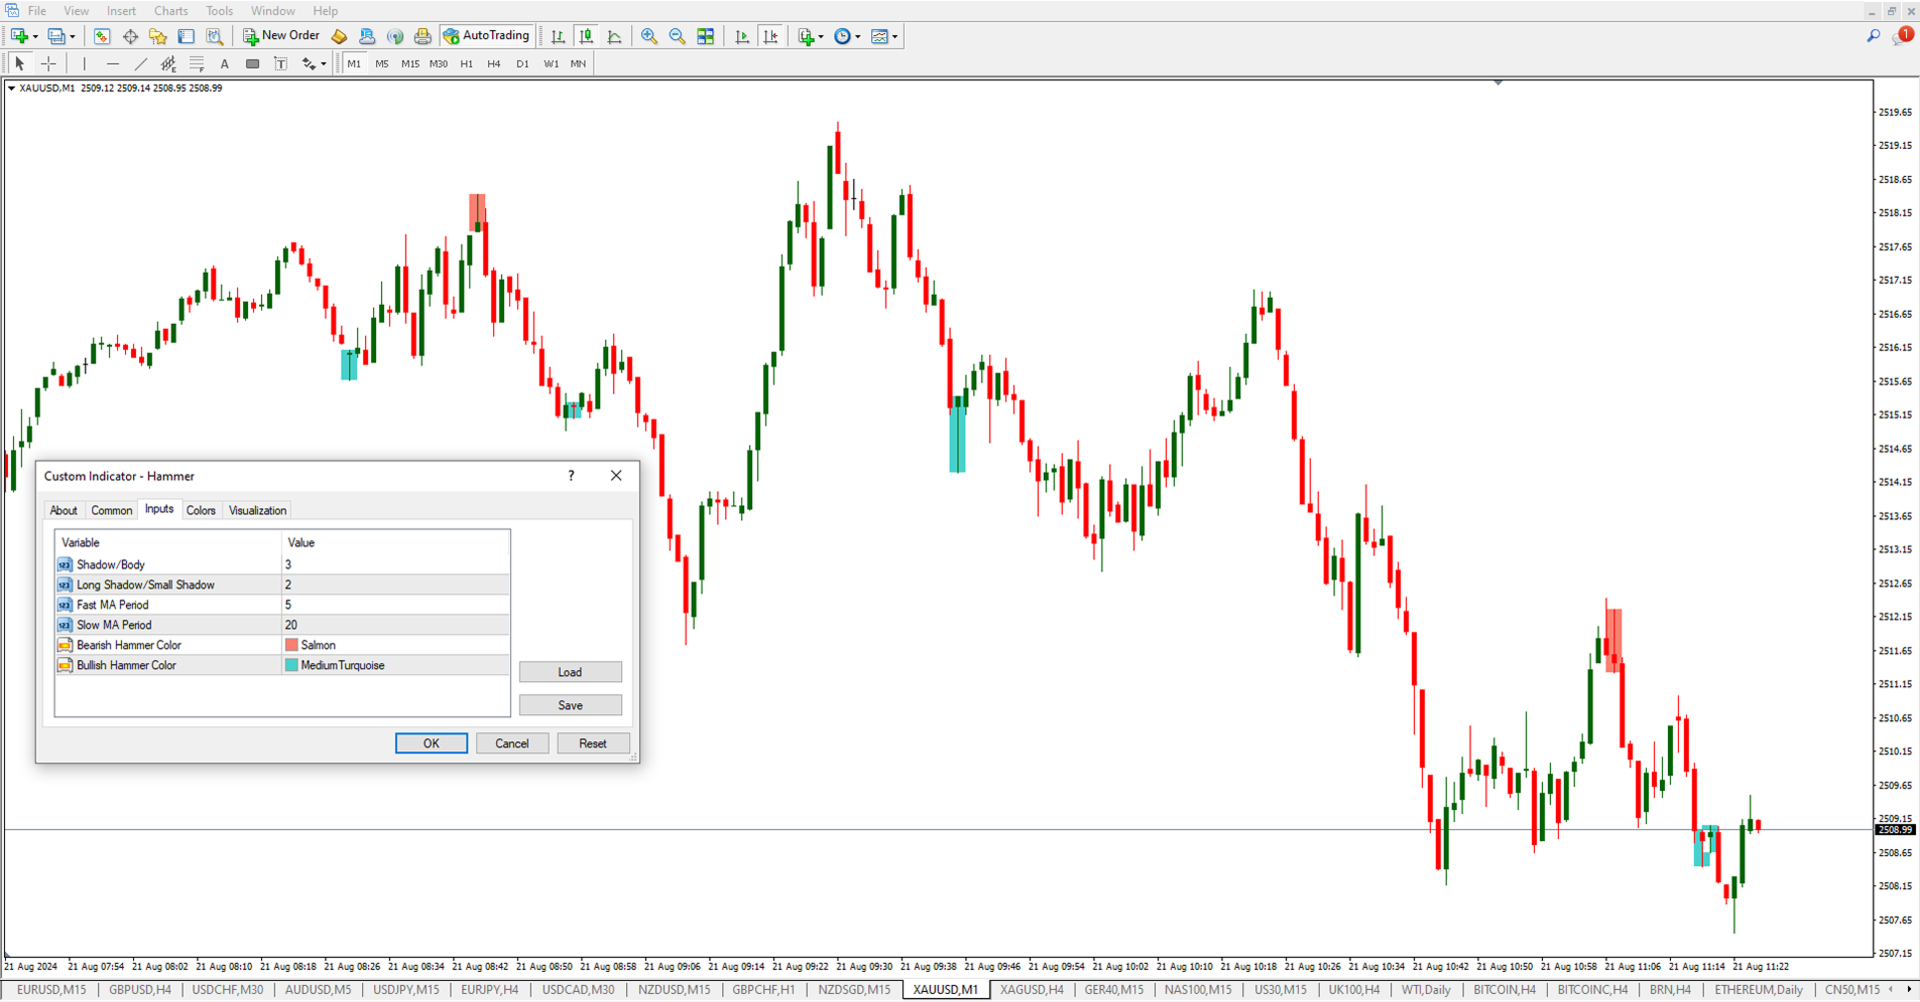The image size is (1920, 1002).
Task: Activate the Zoom In magnifier
Action: (649, 36)
